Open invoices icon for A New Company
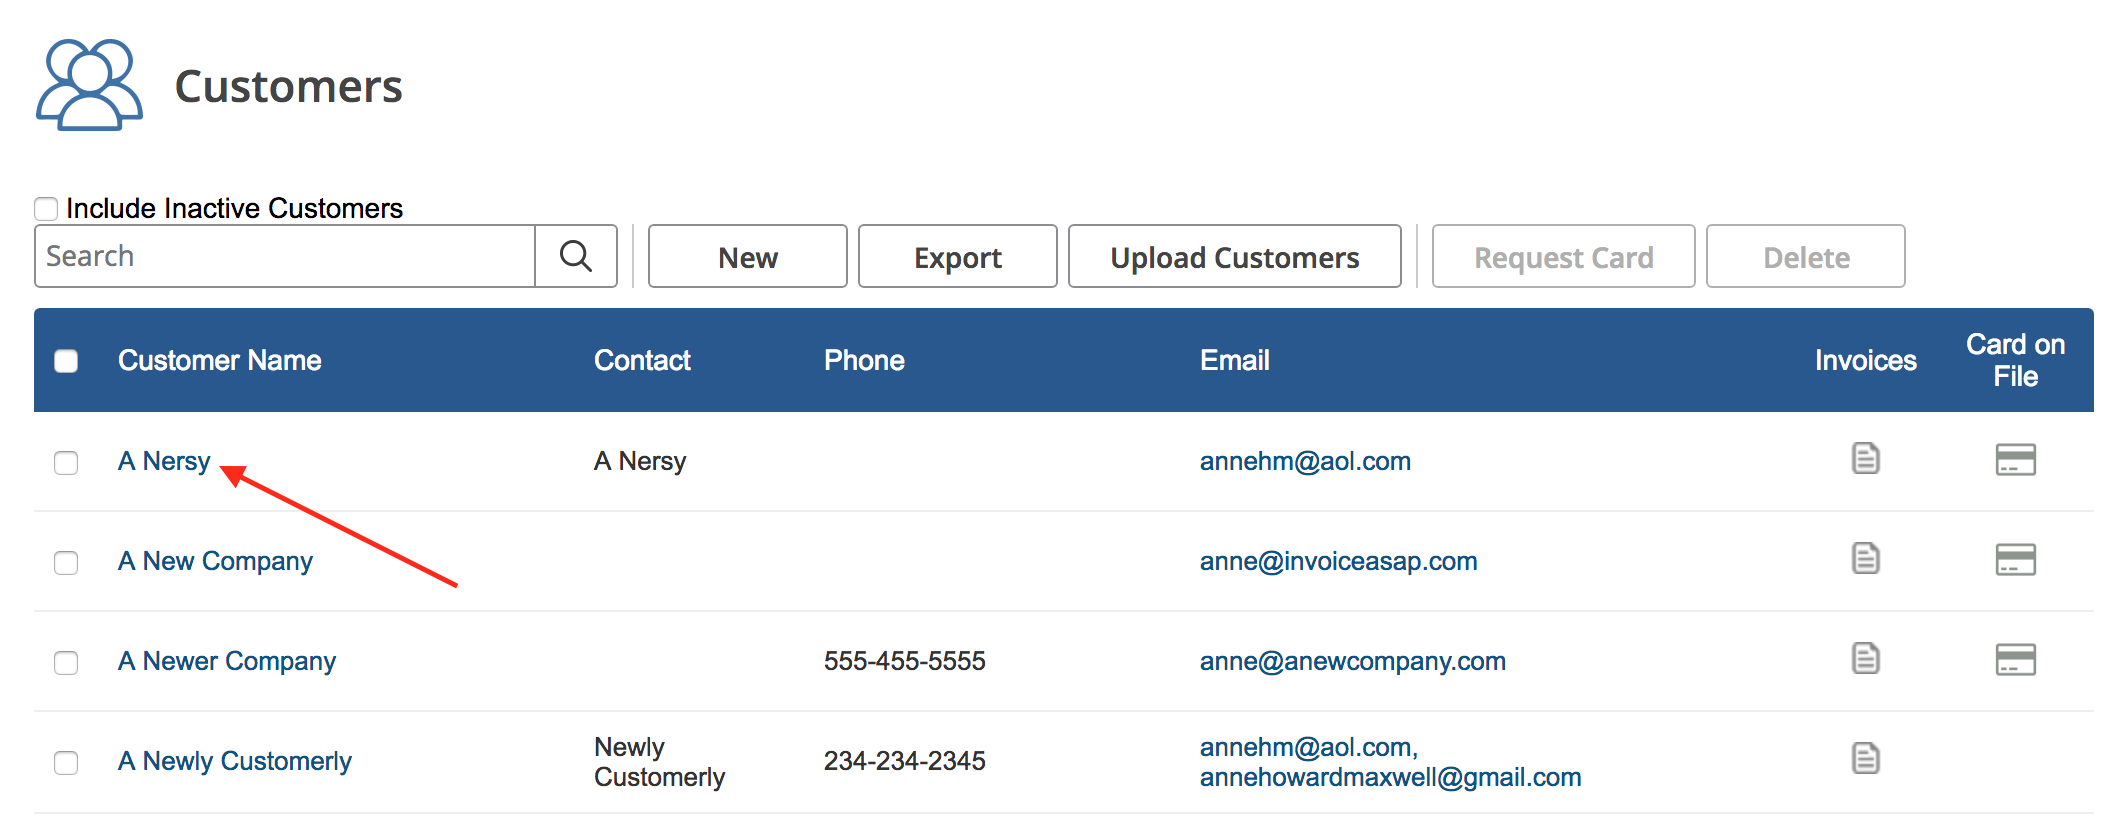The image size is (2122, 818). pyautogui.click(x=1865, y=559)
